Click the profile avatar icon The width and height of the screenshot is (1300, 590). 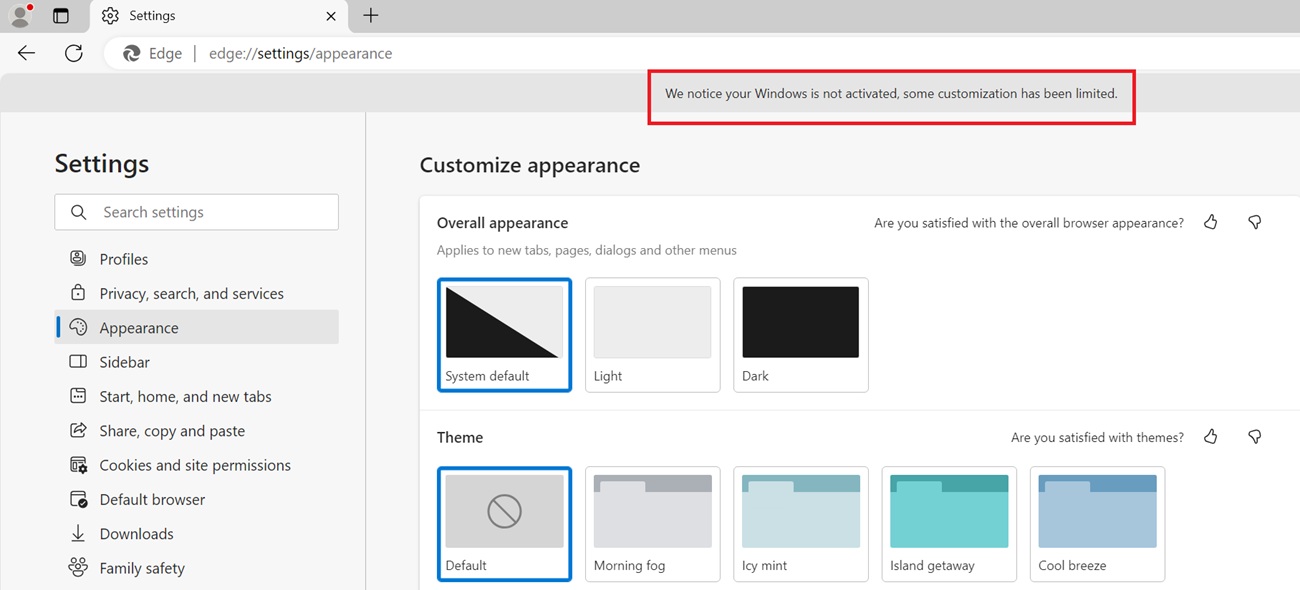pos(20,16)
